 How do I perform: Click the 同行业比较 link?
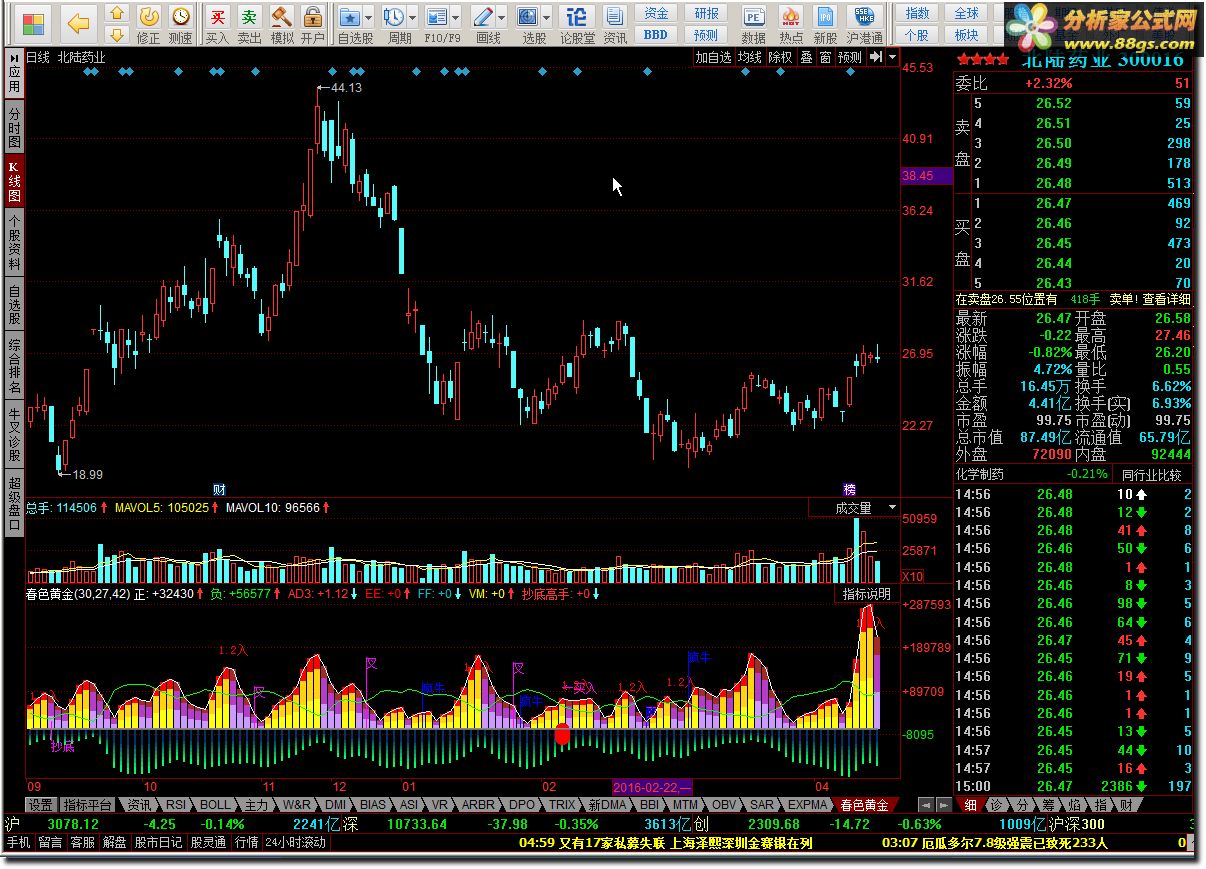[1152, 474]
